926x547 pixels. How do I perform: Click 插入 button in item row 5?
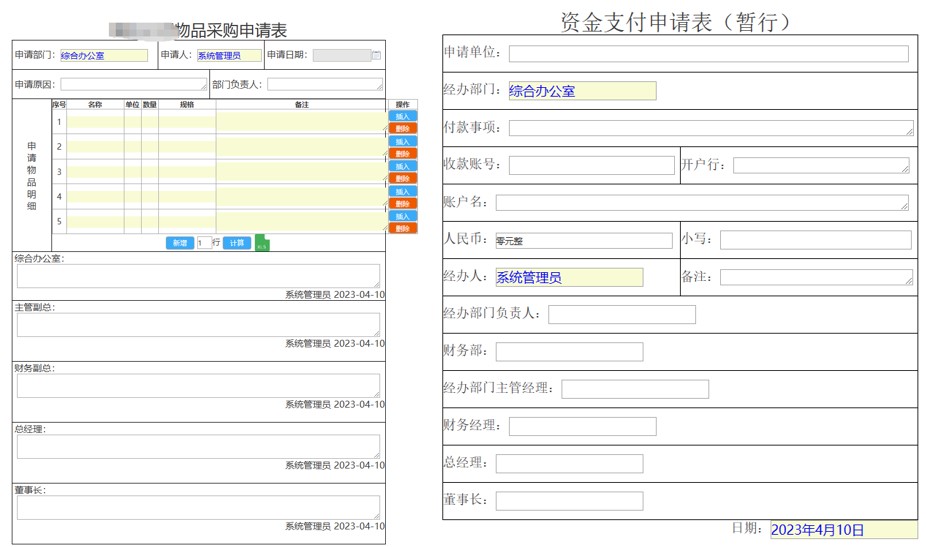click(403, 216)
